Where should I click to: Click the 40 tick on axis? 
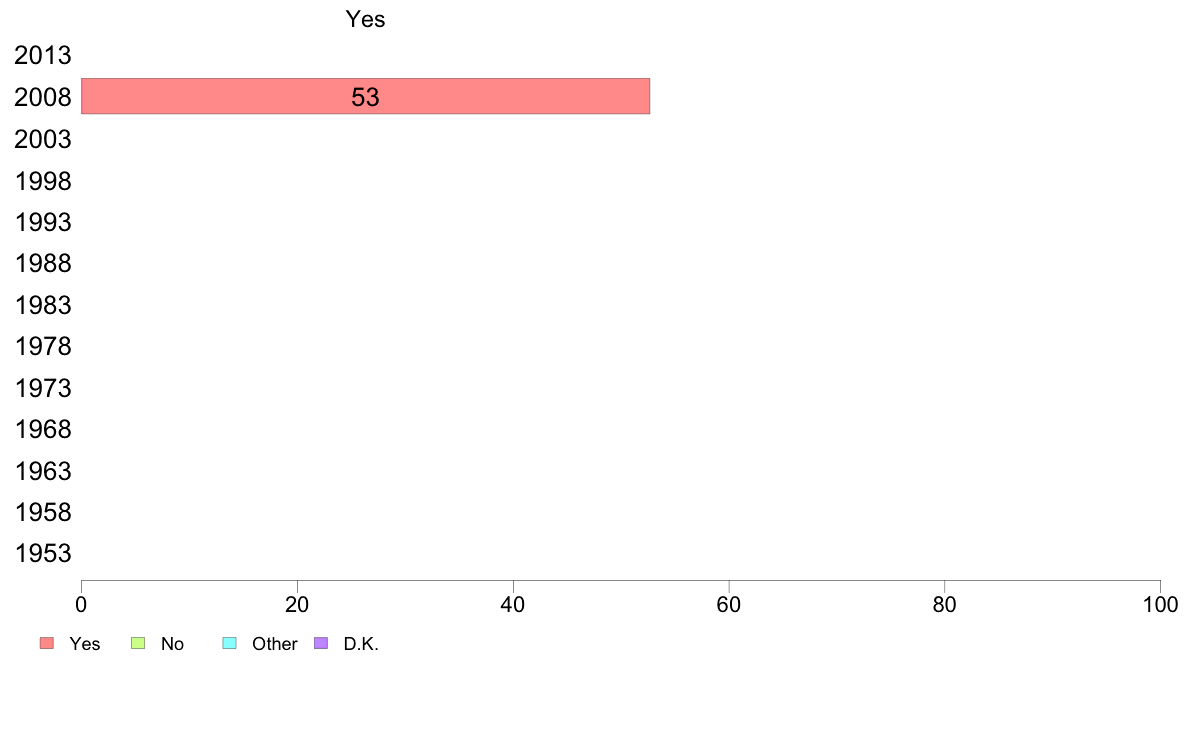point(513,604)
